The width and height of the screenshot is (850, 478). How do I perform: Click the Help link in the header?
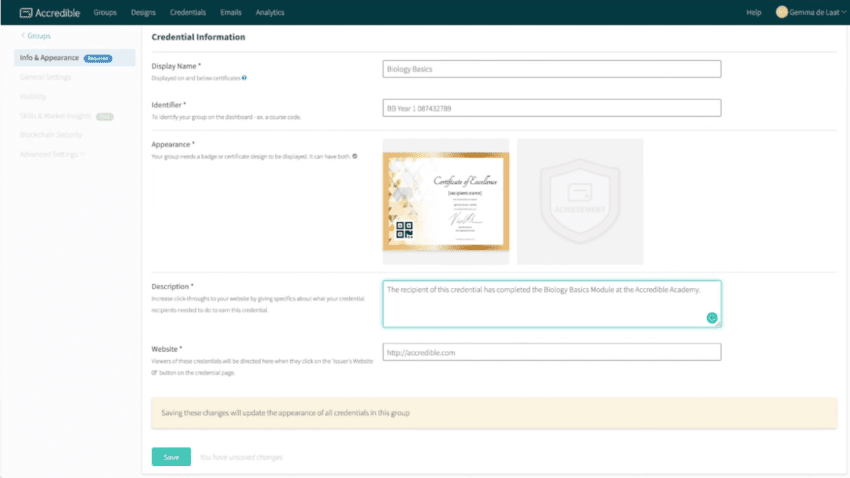(754, 12)
